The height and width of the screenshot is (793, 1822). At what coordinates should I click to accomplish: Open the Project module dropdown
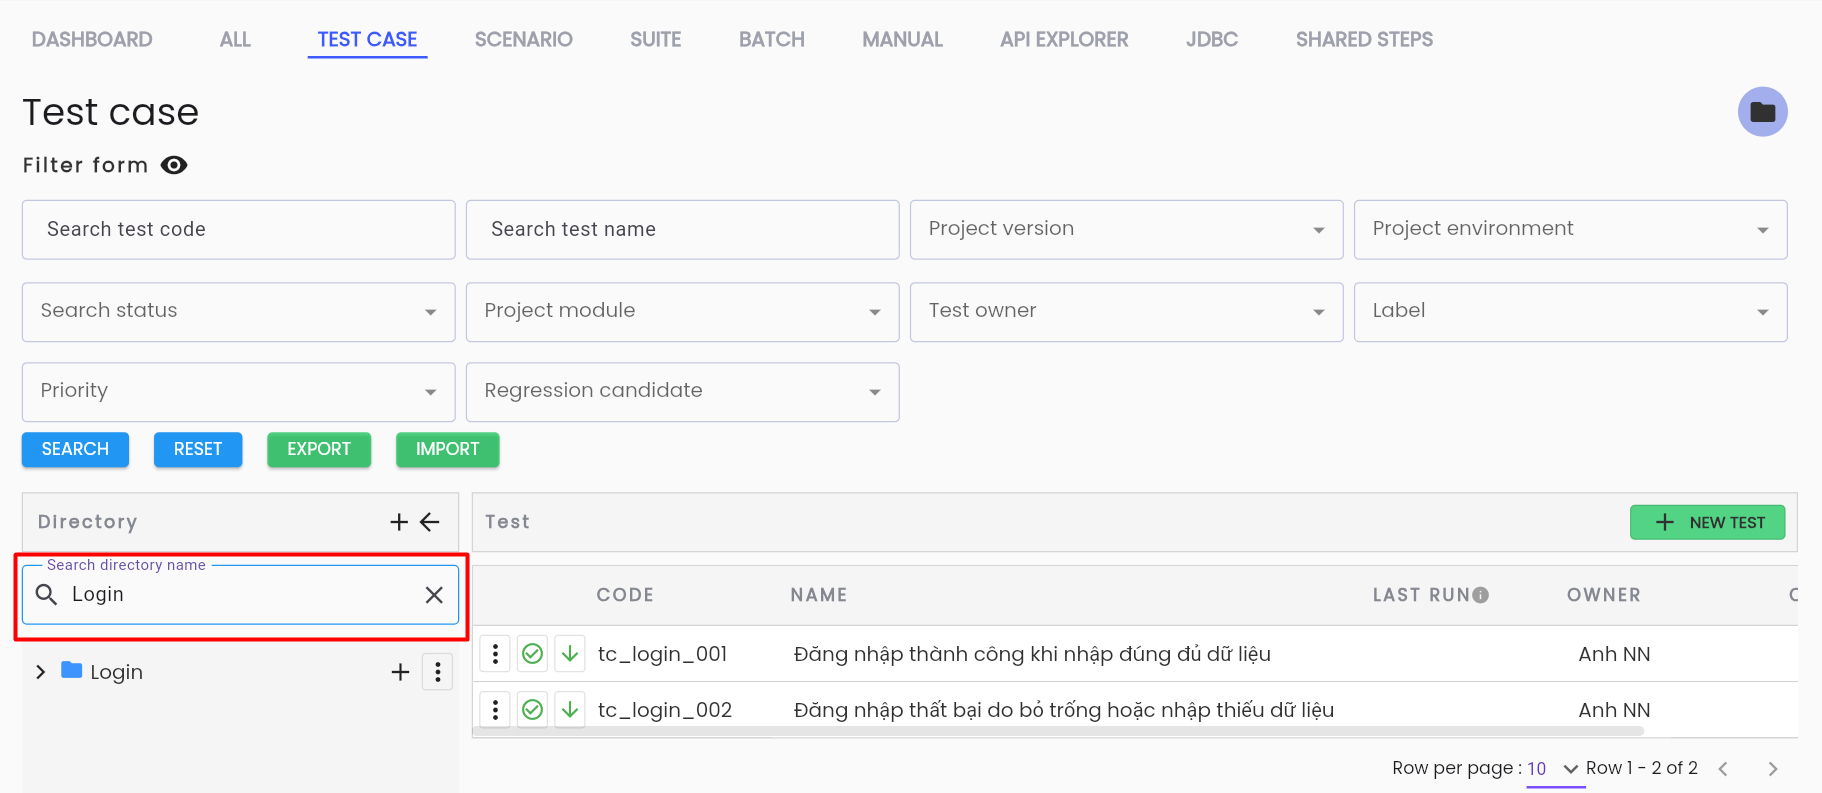[682, 312]
